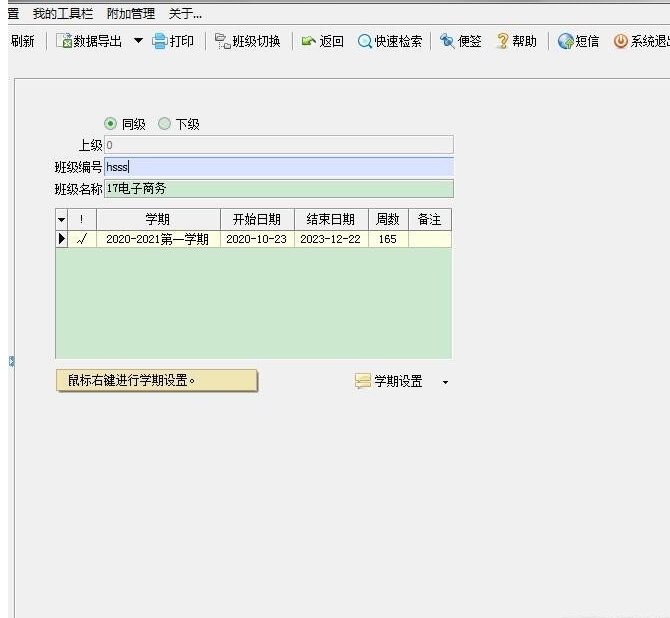Click the 系统退出 power icon
Screen dimensions: 670x618
tap(620, 41)
